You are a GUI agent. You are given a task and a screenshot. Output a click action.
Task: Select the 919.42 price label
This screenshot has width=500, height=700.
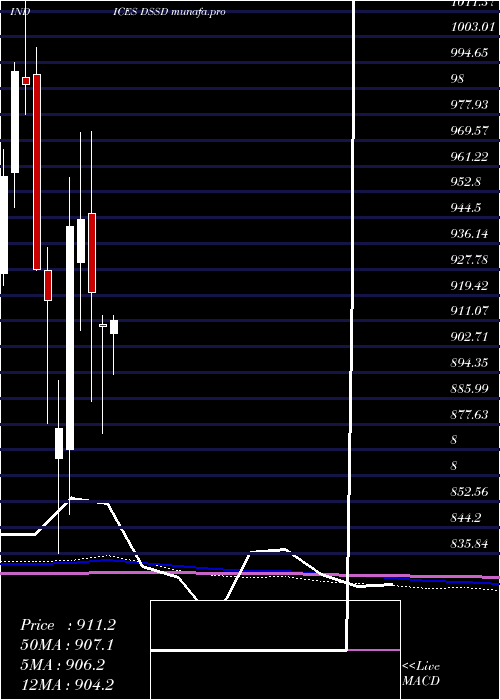(x=469, y=286)
